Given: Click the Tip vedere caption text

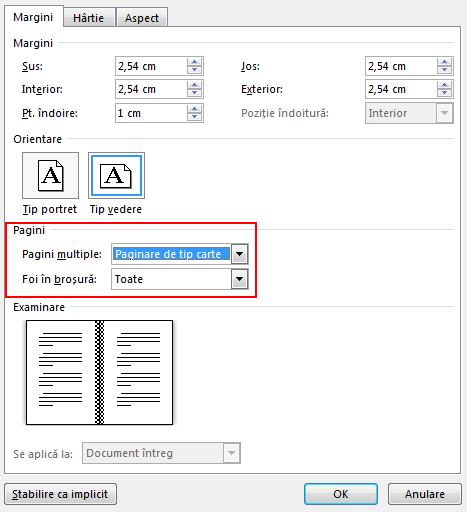Looking at the screenshot, I should pos(116,209).
